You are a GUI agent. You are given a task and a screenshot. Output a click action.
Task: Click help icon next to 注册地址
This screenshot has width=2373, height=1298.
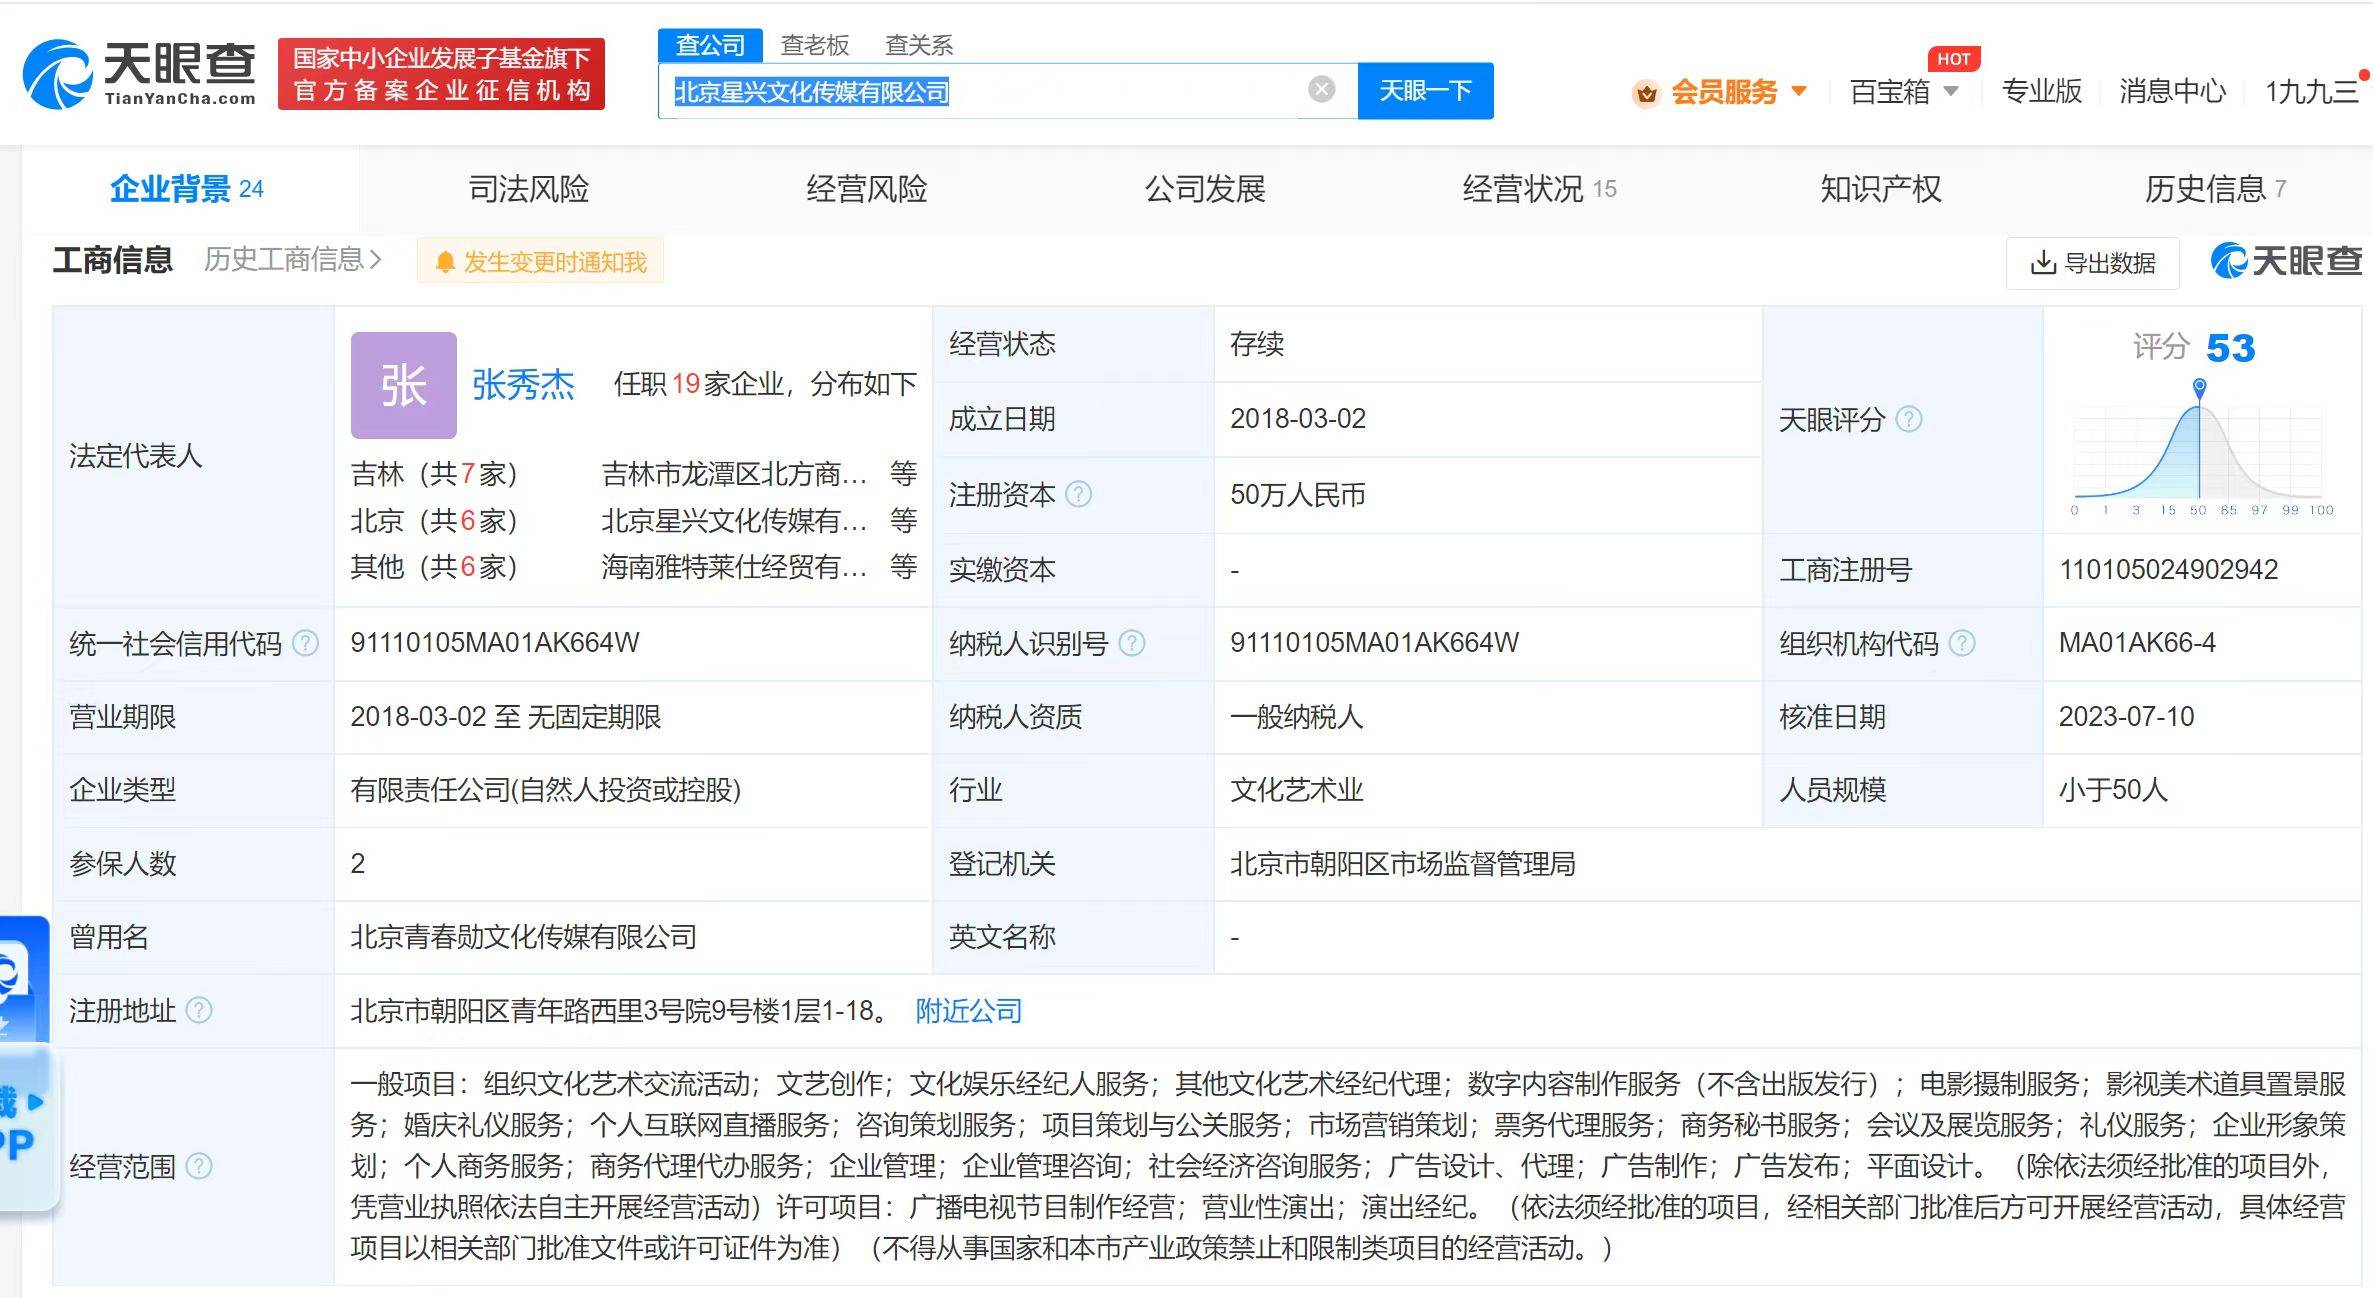200,1011
